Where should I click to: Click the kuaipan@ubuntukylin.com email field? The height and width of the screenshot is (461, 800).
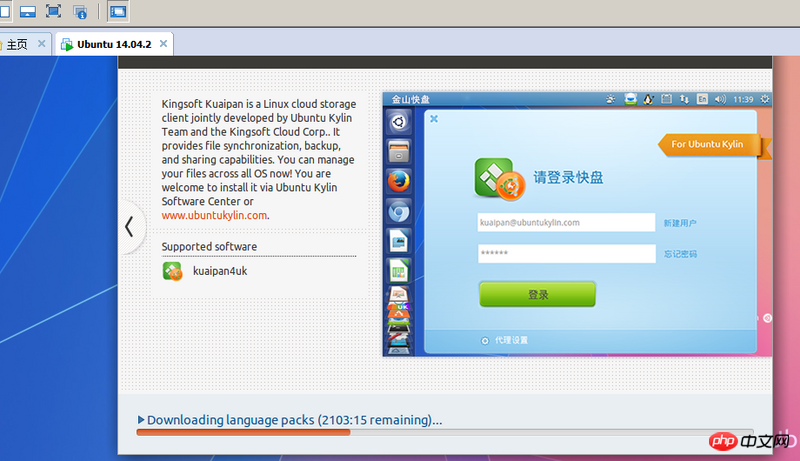click(566, 222)
